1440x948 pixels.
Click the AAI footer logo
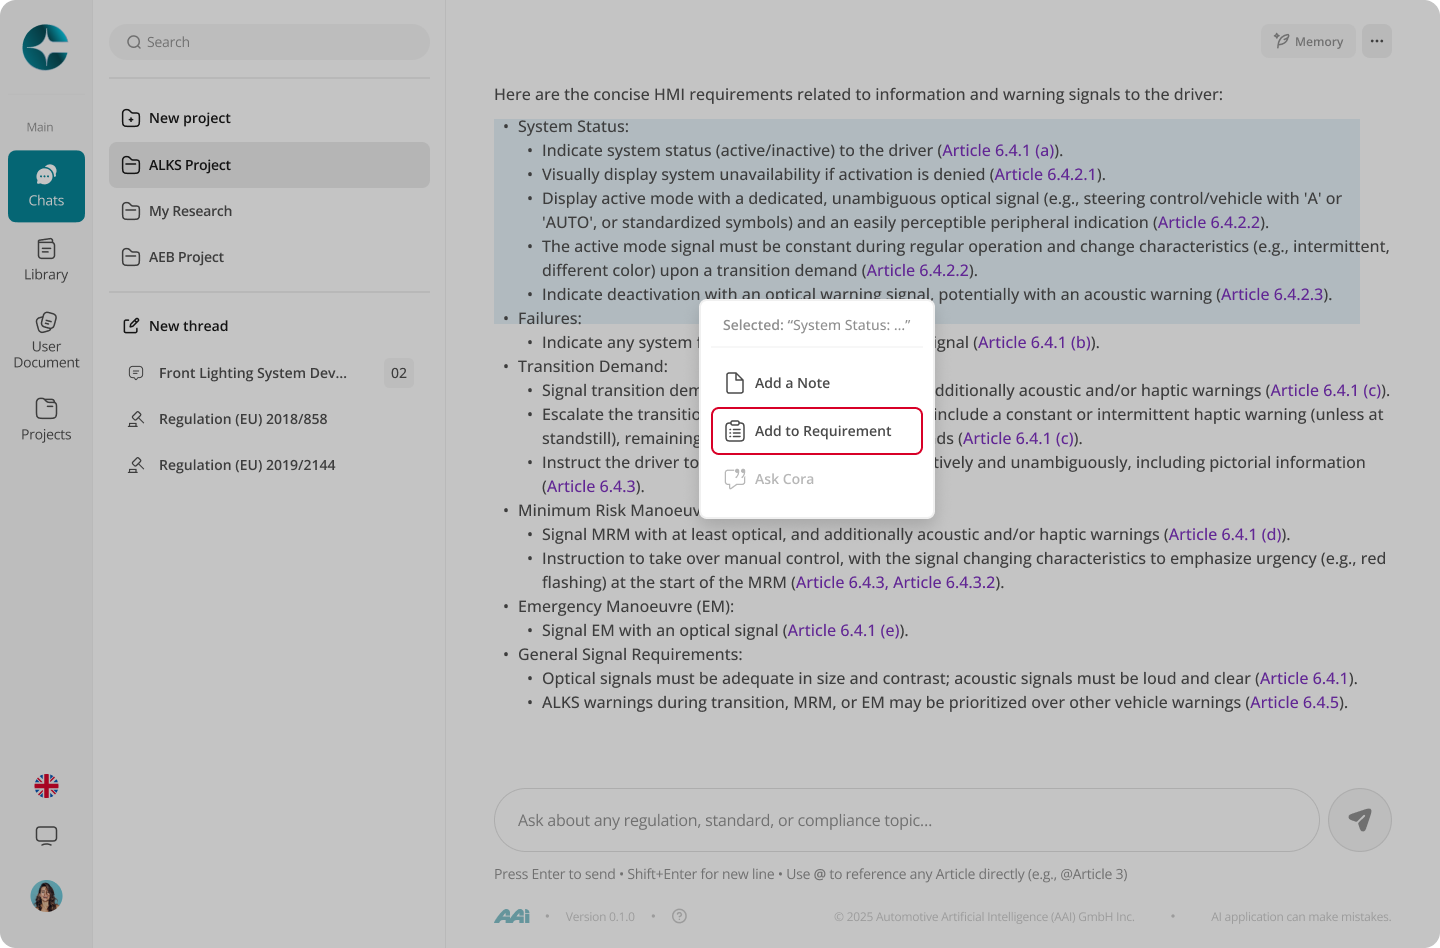[512, 916]
